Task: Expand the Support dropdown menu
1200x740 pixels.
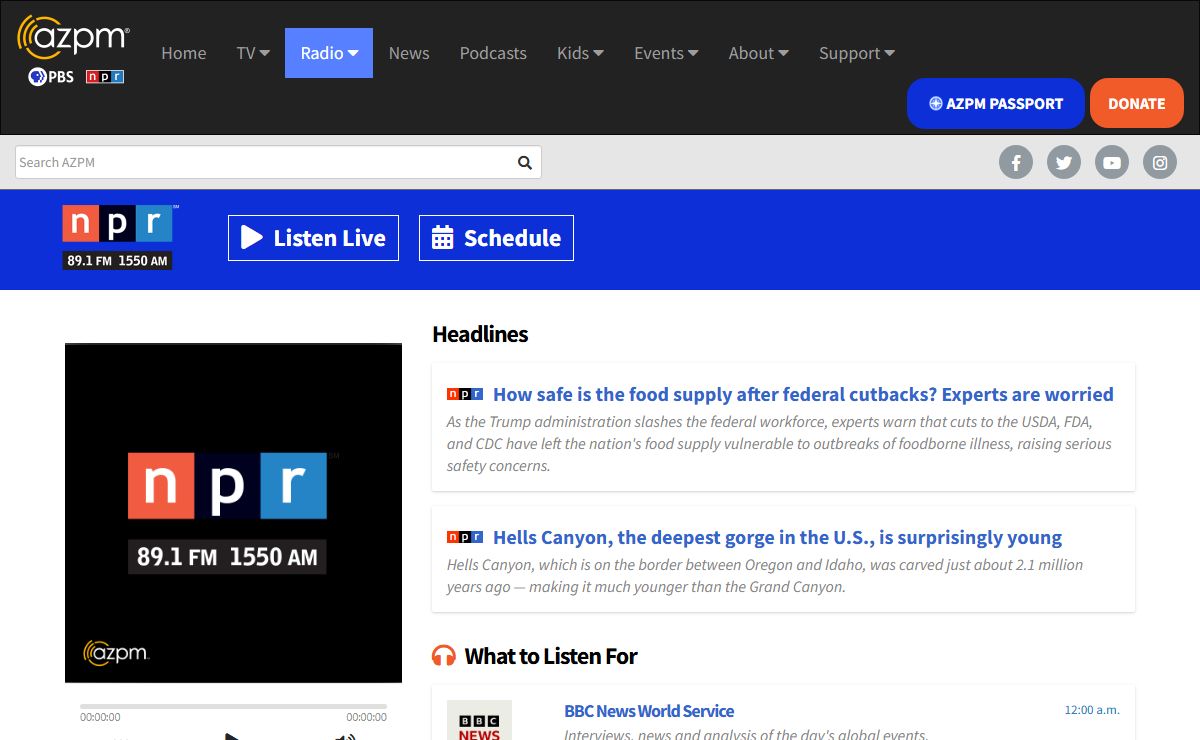Action: click(856, 53)
